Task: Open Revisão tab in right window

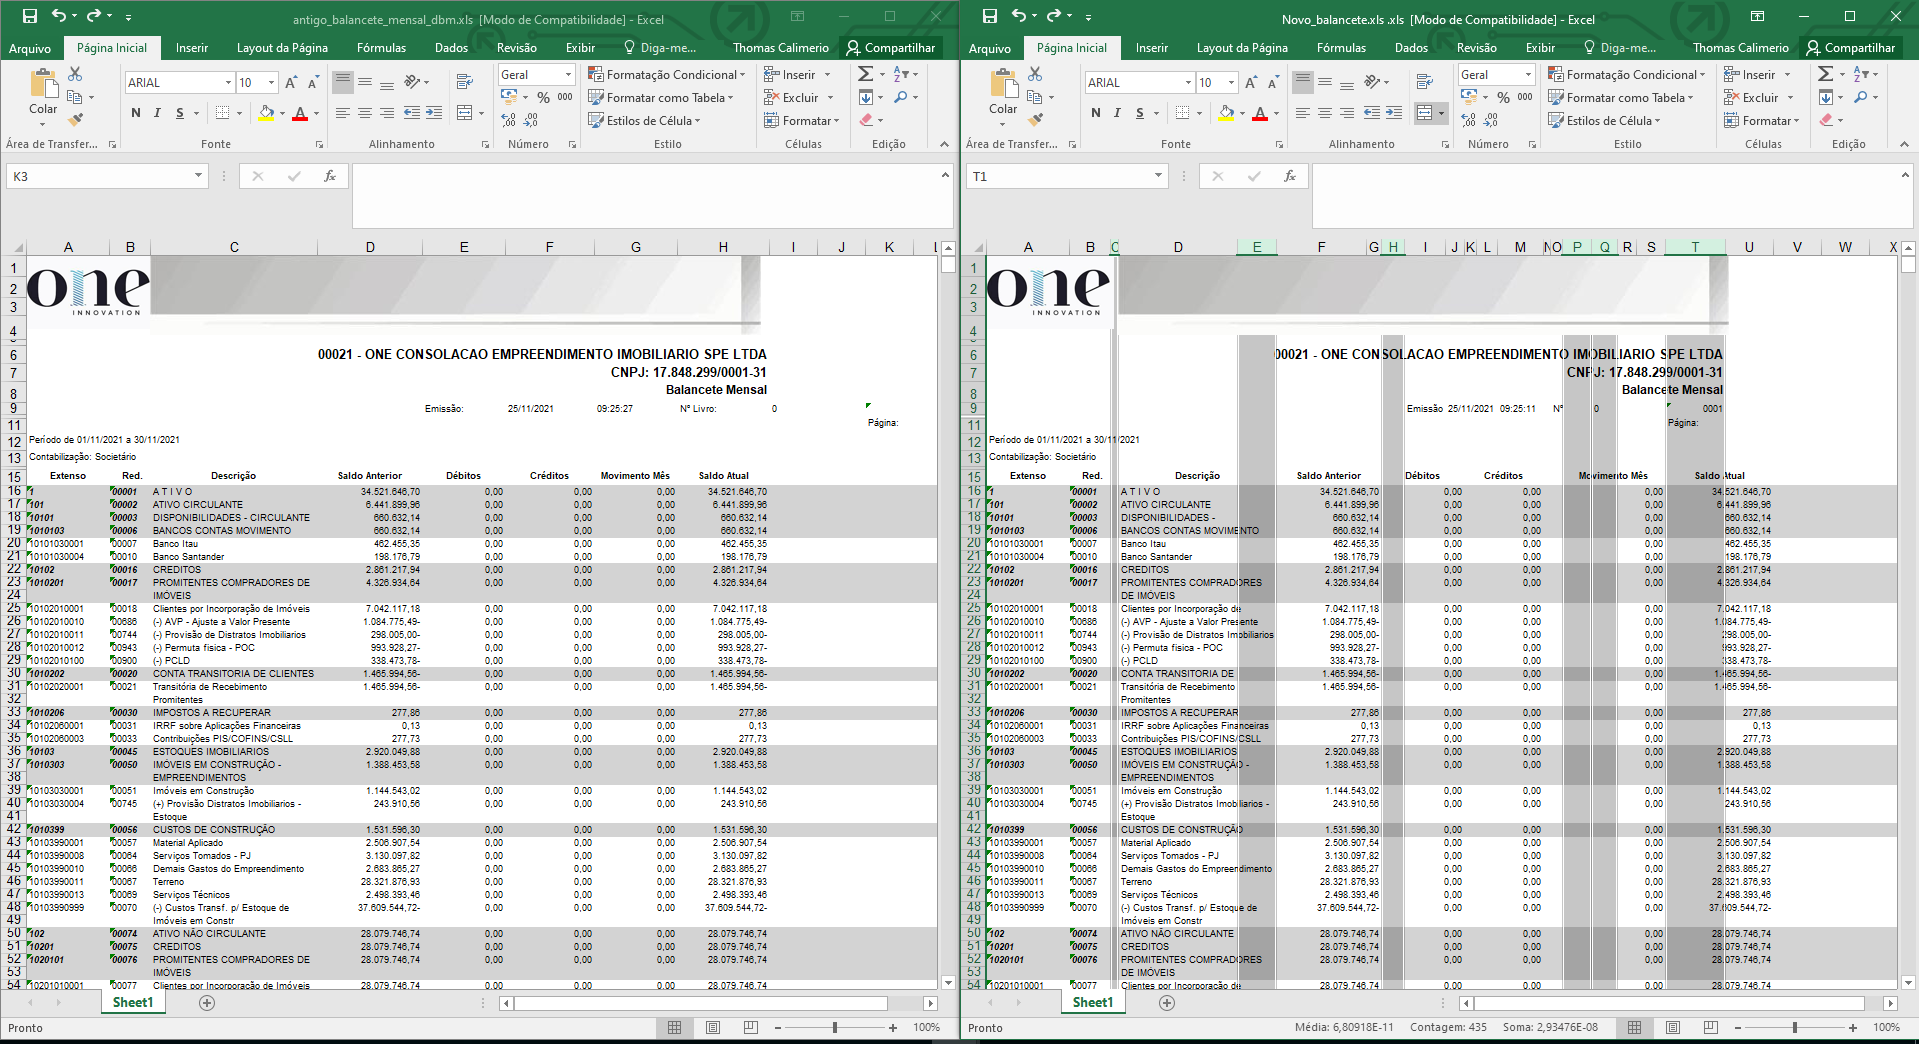Action: (1476, 48)
